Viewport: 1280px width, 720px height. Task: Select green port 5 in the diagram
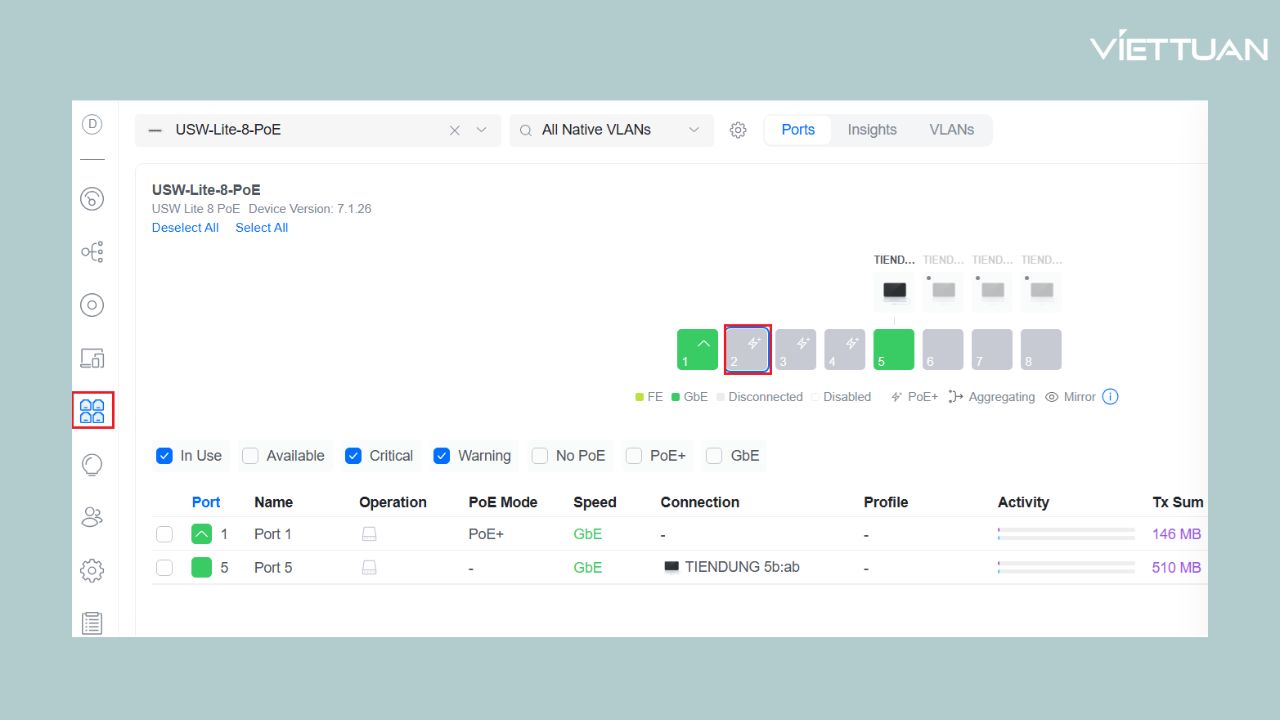coord(893,350)
